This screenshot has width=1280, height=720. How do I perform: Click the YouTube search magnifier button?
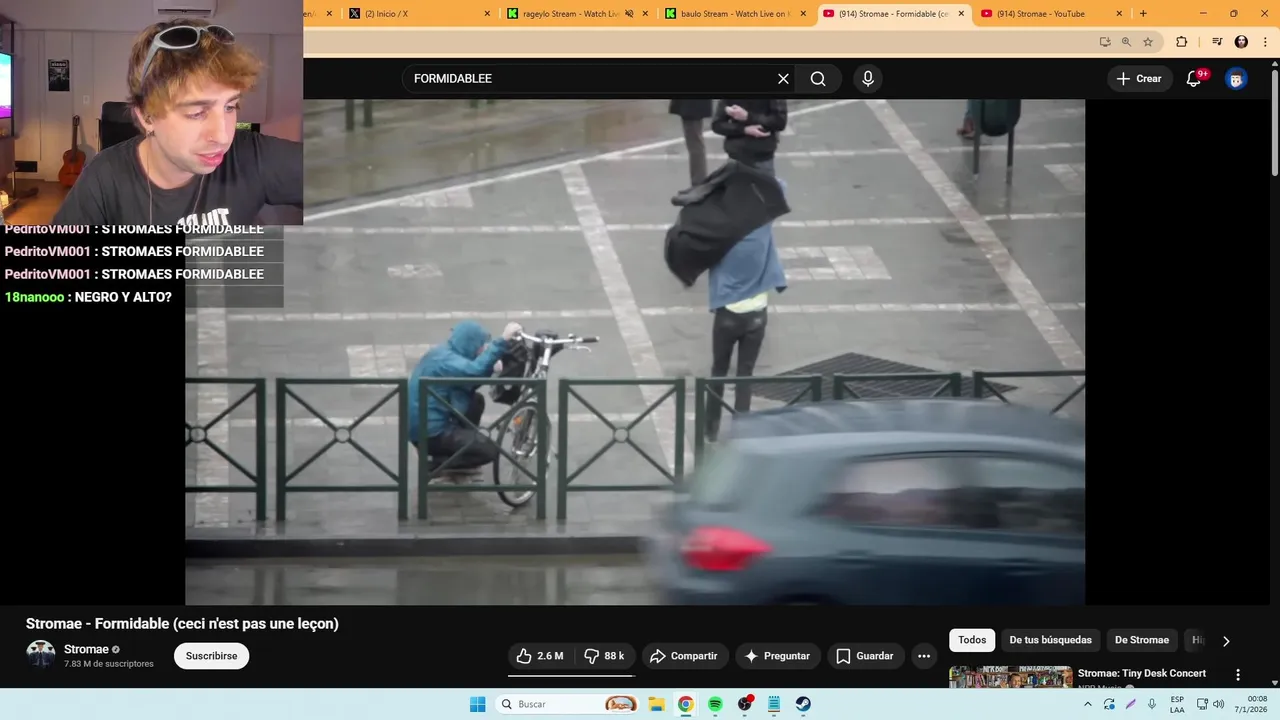818,79
